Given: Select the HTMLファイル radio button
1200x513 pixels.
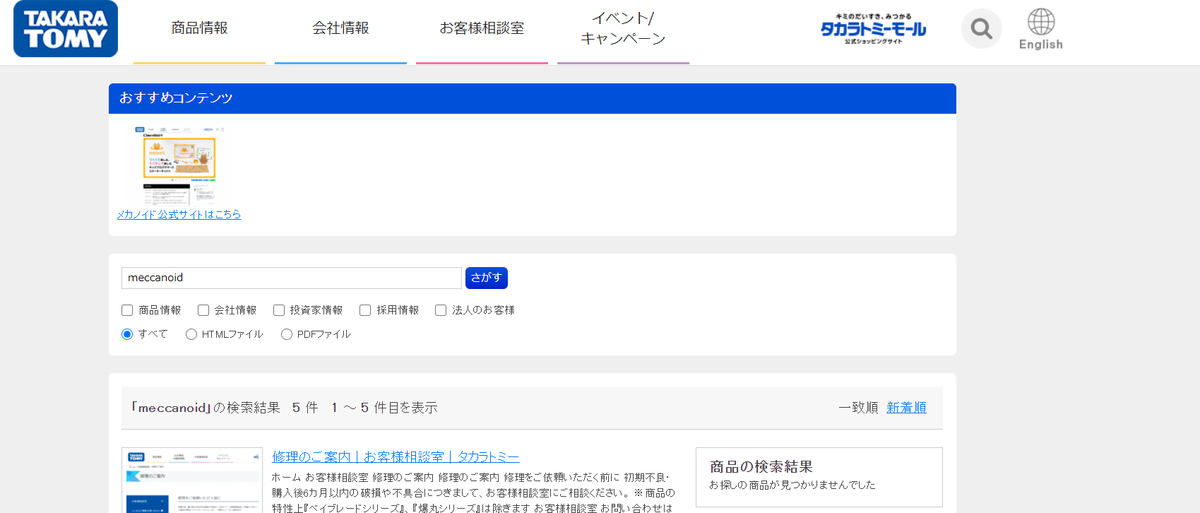Looking at the screenshot, I should click(191, 334).
